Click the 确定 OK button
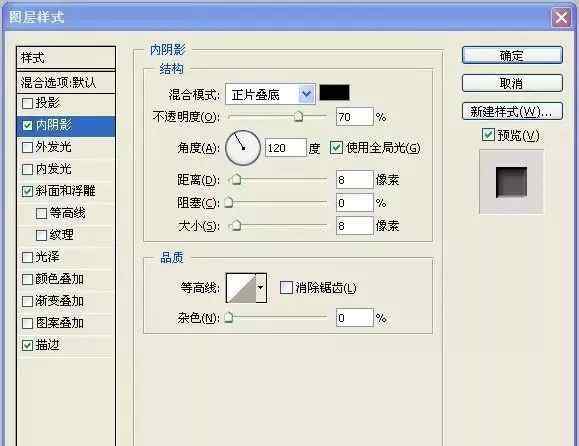This screenshot has width=579, height=446. (x=512, y=55)
